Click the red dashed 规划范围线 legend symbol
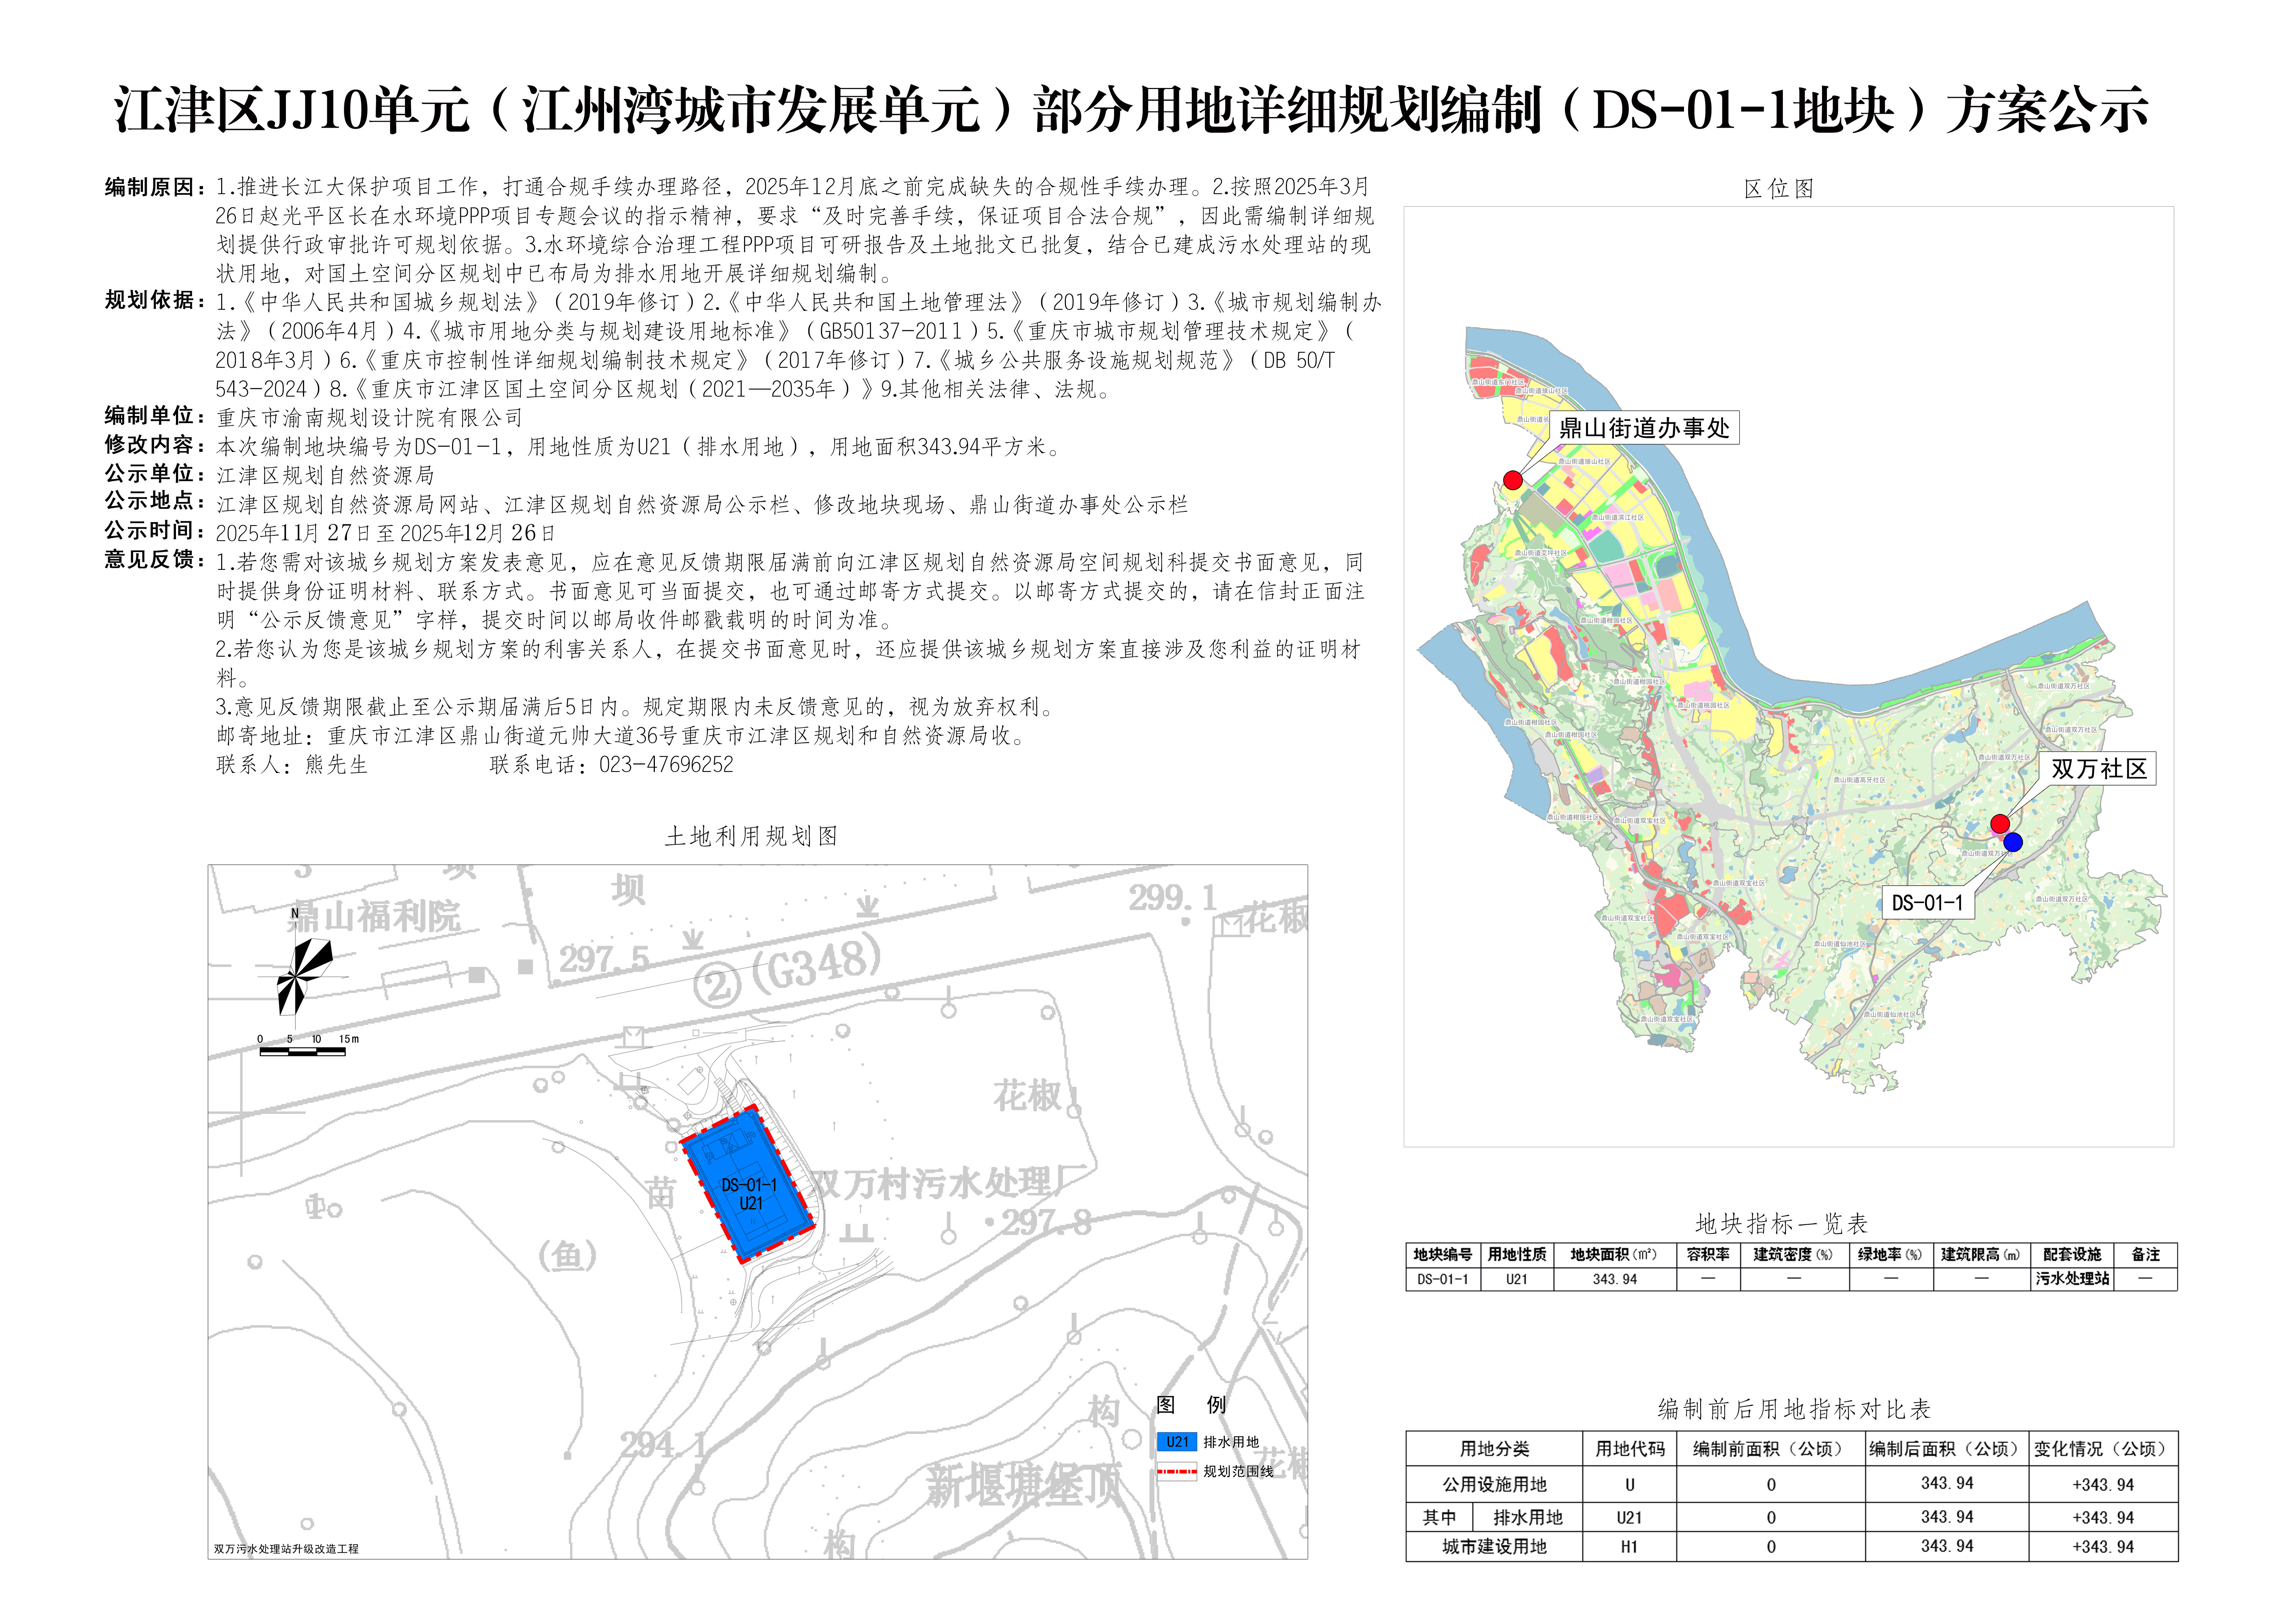 coord(1177,1471)
